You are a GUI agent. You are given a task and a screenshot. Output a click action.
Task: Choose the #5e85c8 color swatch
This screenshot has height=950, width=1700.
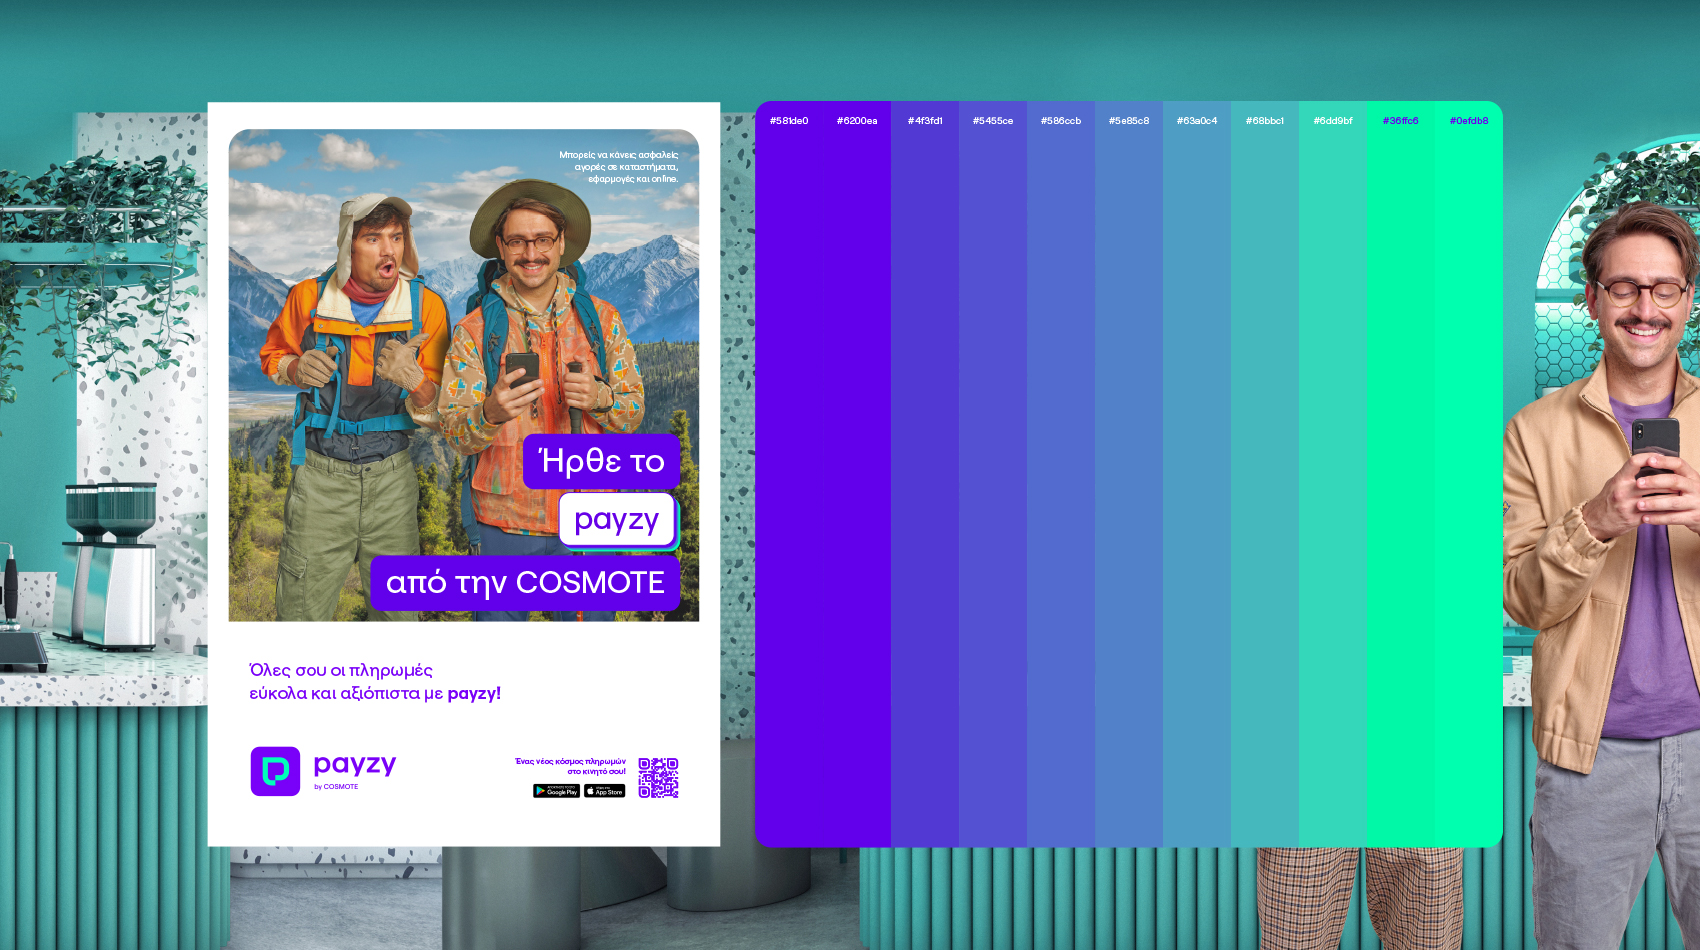[1129, 474]
